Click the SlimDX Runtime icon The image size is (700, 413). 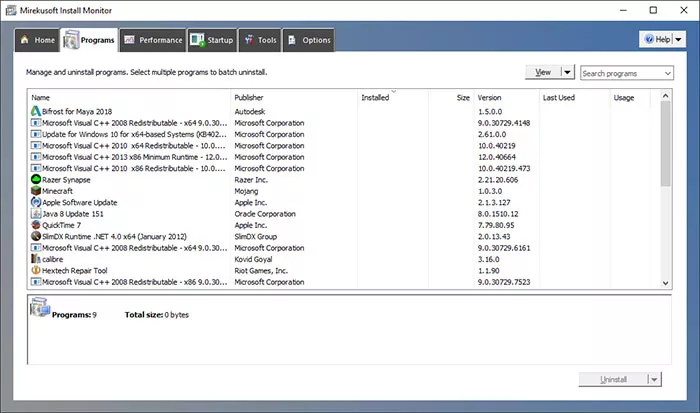36,236
